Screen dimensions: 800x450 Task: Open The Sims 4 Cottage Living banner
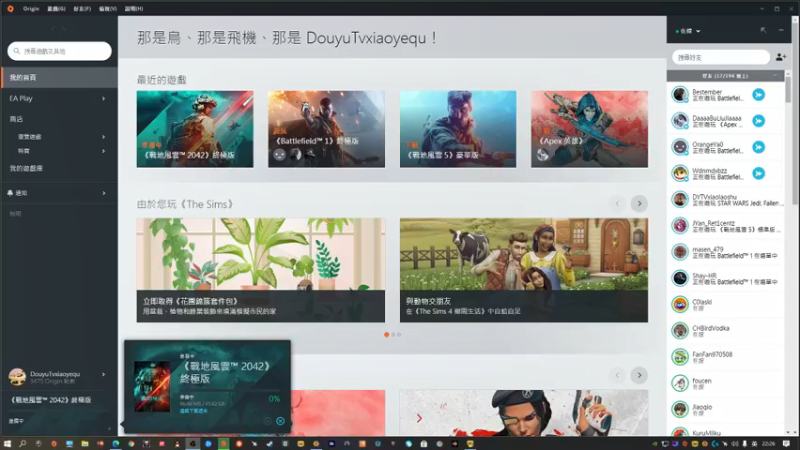524,270
